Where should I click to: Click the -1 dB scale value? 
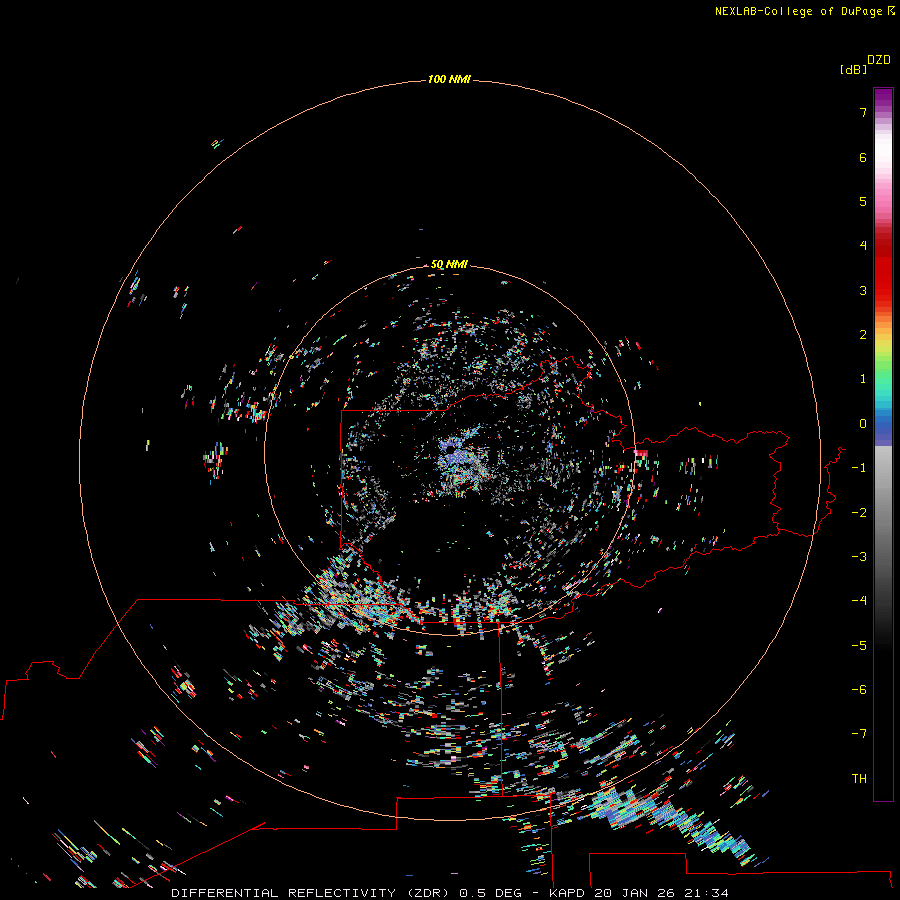[x=859, y=468]
